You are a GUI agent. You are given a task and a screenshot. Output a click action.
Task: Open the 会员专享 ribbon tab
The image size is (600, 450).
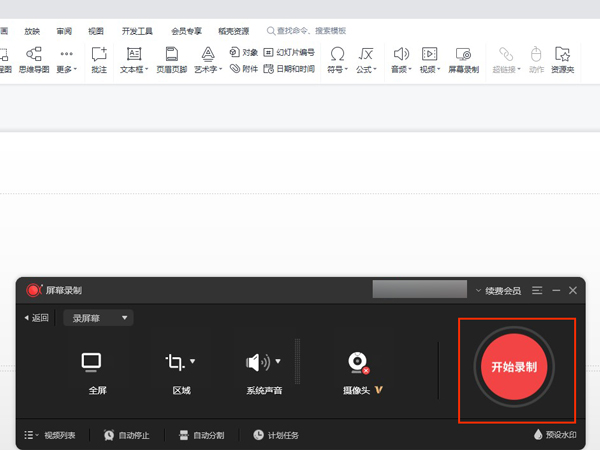186,31
